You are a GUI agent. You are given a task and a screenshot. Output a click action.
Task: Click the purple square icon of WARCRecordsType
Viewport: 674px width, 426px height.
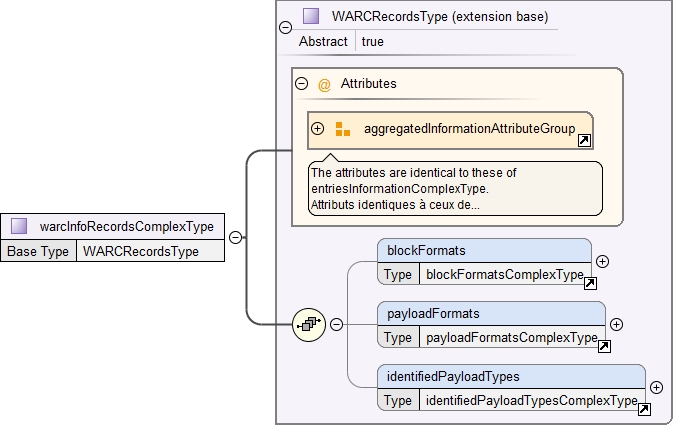point(311,16)
